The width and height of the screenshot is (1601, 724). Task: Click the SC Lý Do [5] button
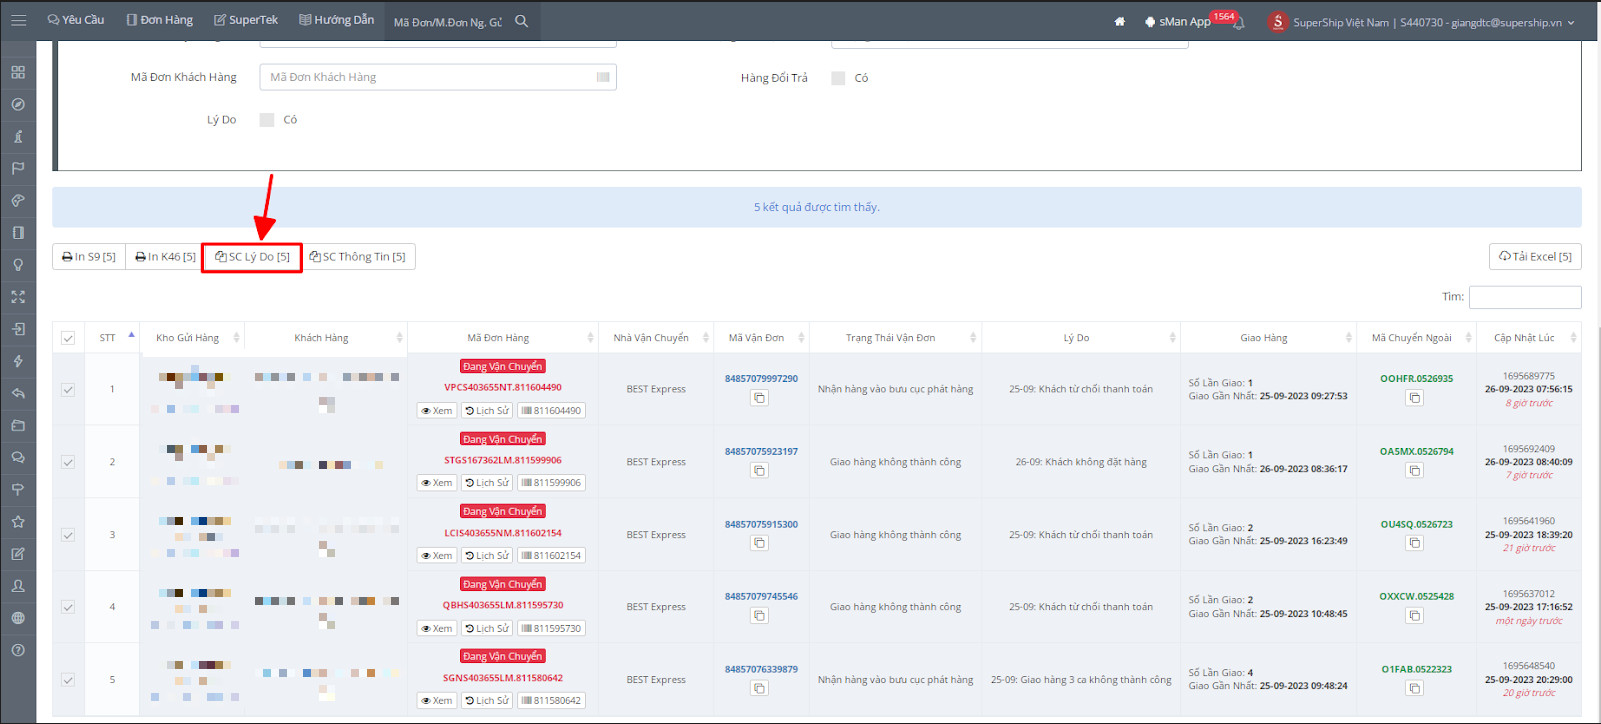(x=252, y=257)
